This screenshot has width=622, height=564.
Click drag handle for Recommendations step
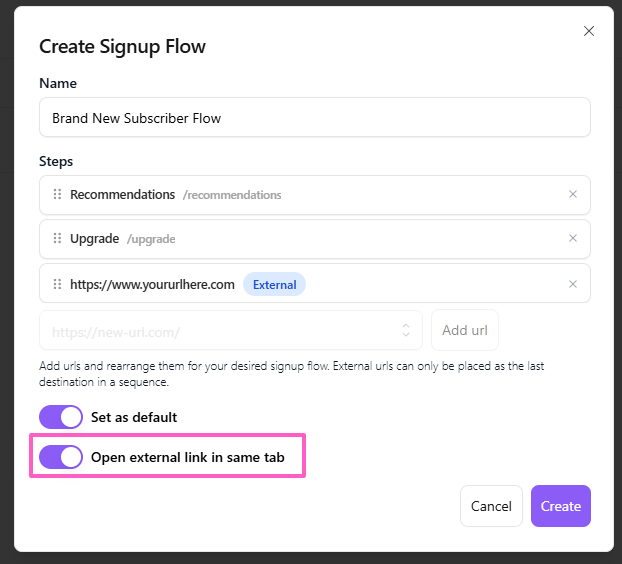(57, 195)
